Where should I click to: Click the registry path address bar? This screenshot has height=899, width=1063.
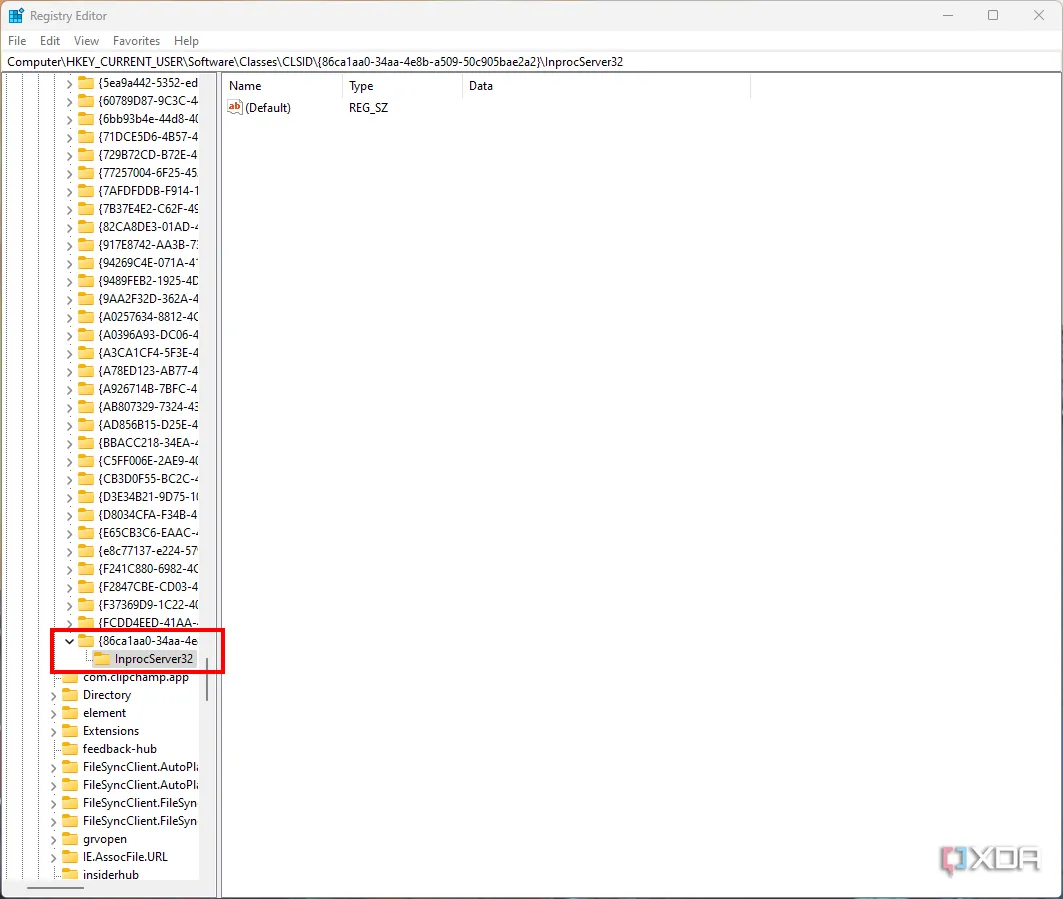click(532, 62)
